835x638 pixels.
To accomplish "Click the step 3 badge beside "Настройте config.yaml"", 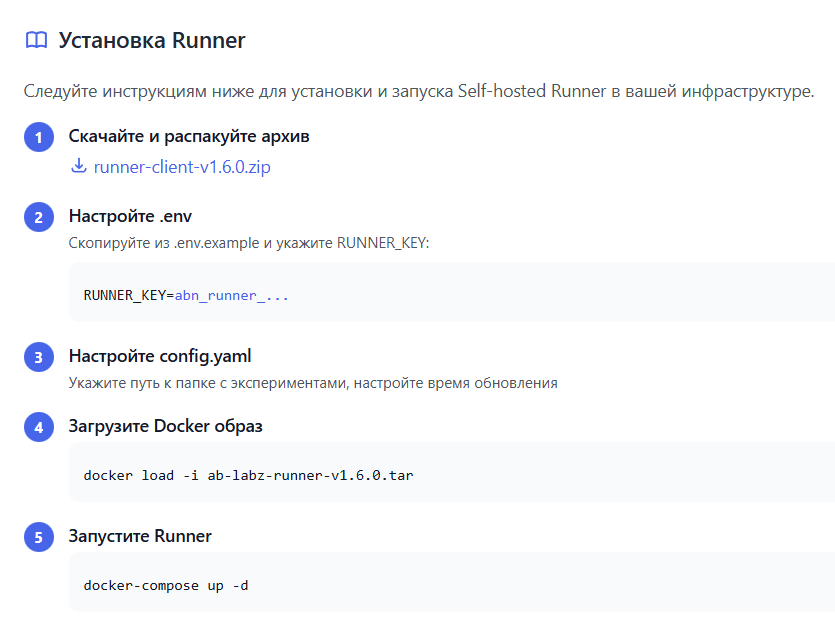I will (38, 356).
